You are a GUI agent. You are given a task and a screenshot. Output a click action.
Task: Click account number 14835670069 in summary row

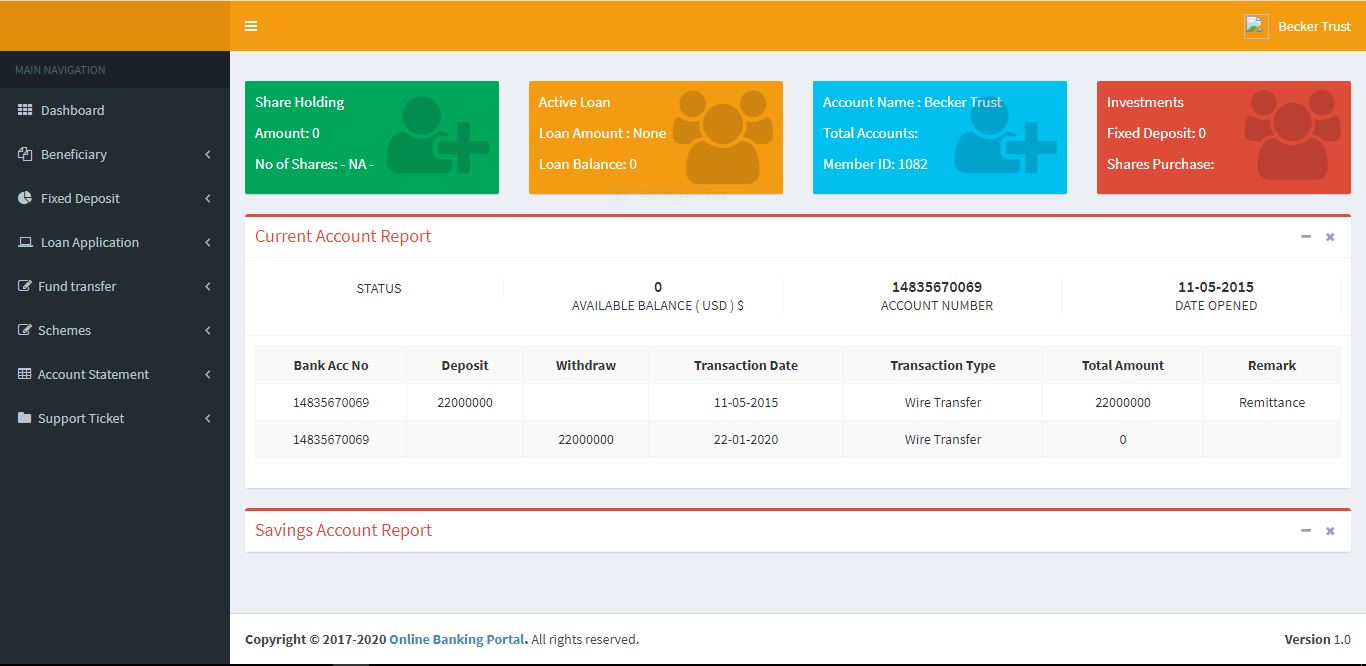pyautogui.click(x=937, y=287)
